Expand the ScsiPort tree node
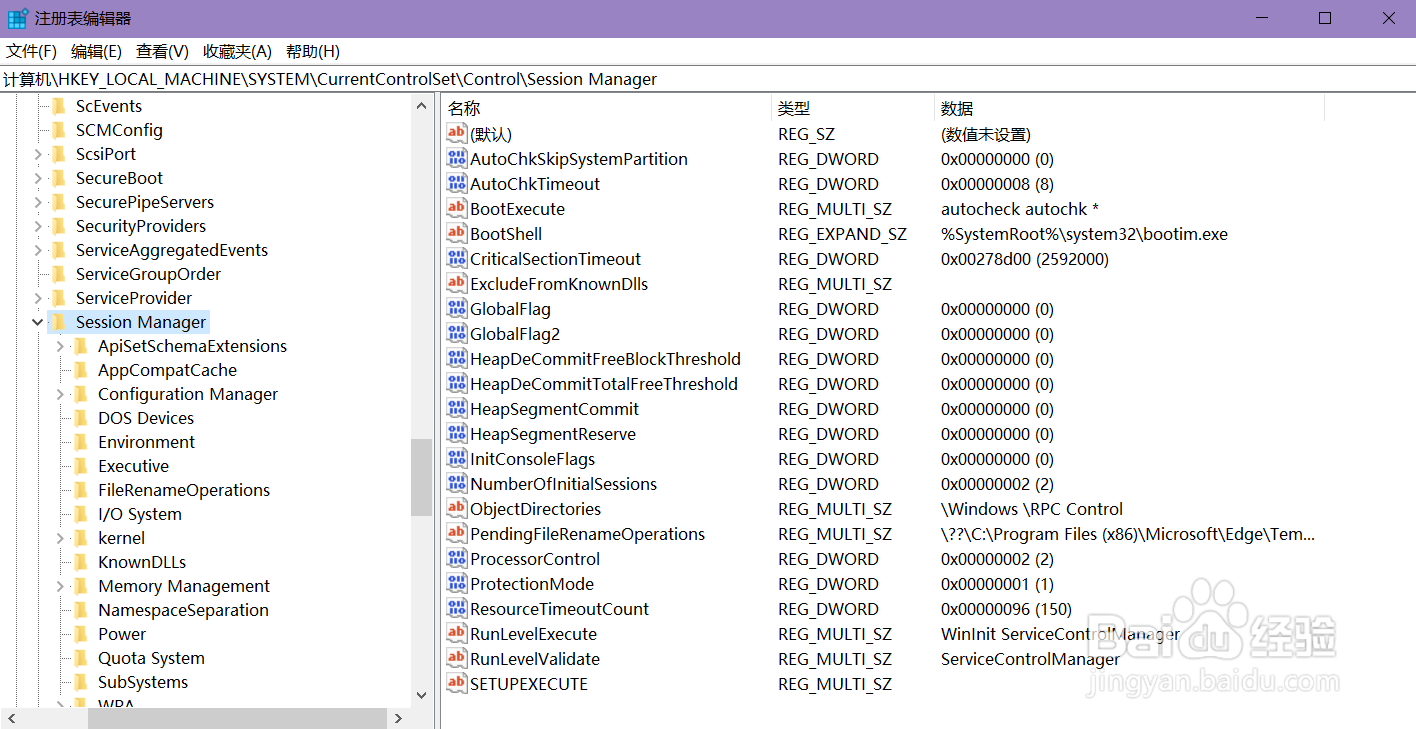Image resolution: width=1416 pixels, height=729 pixels. [x=38, y=154]
